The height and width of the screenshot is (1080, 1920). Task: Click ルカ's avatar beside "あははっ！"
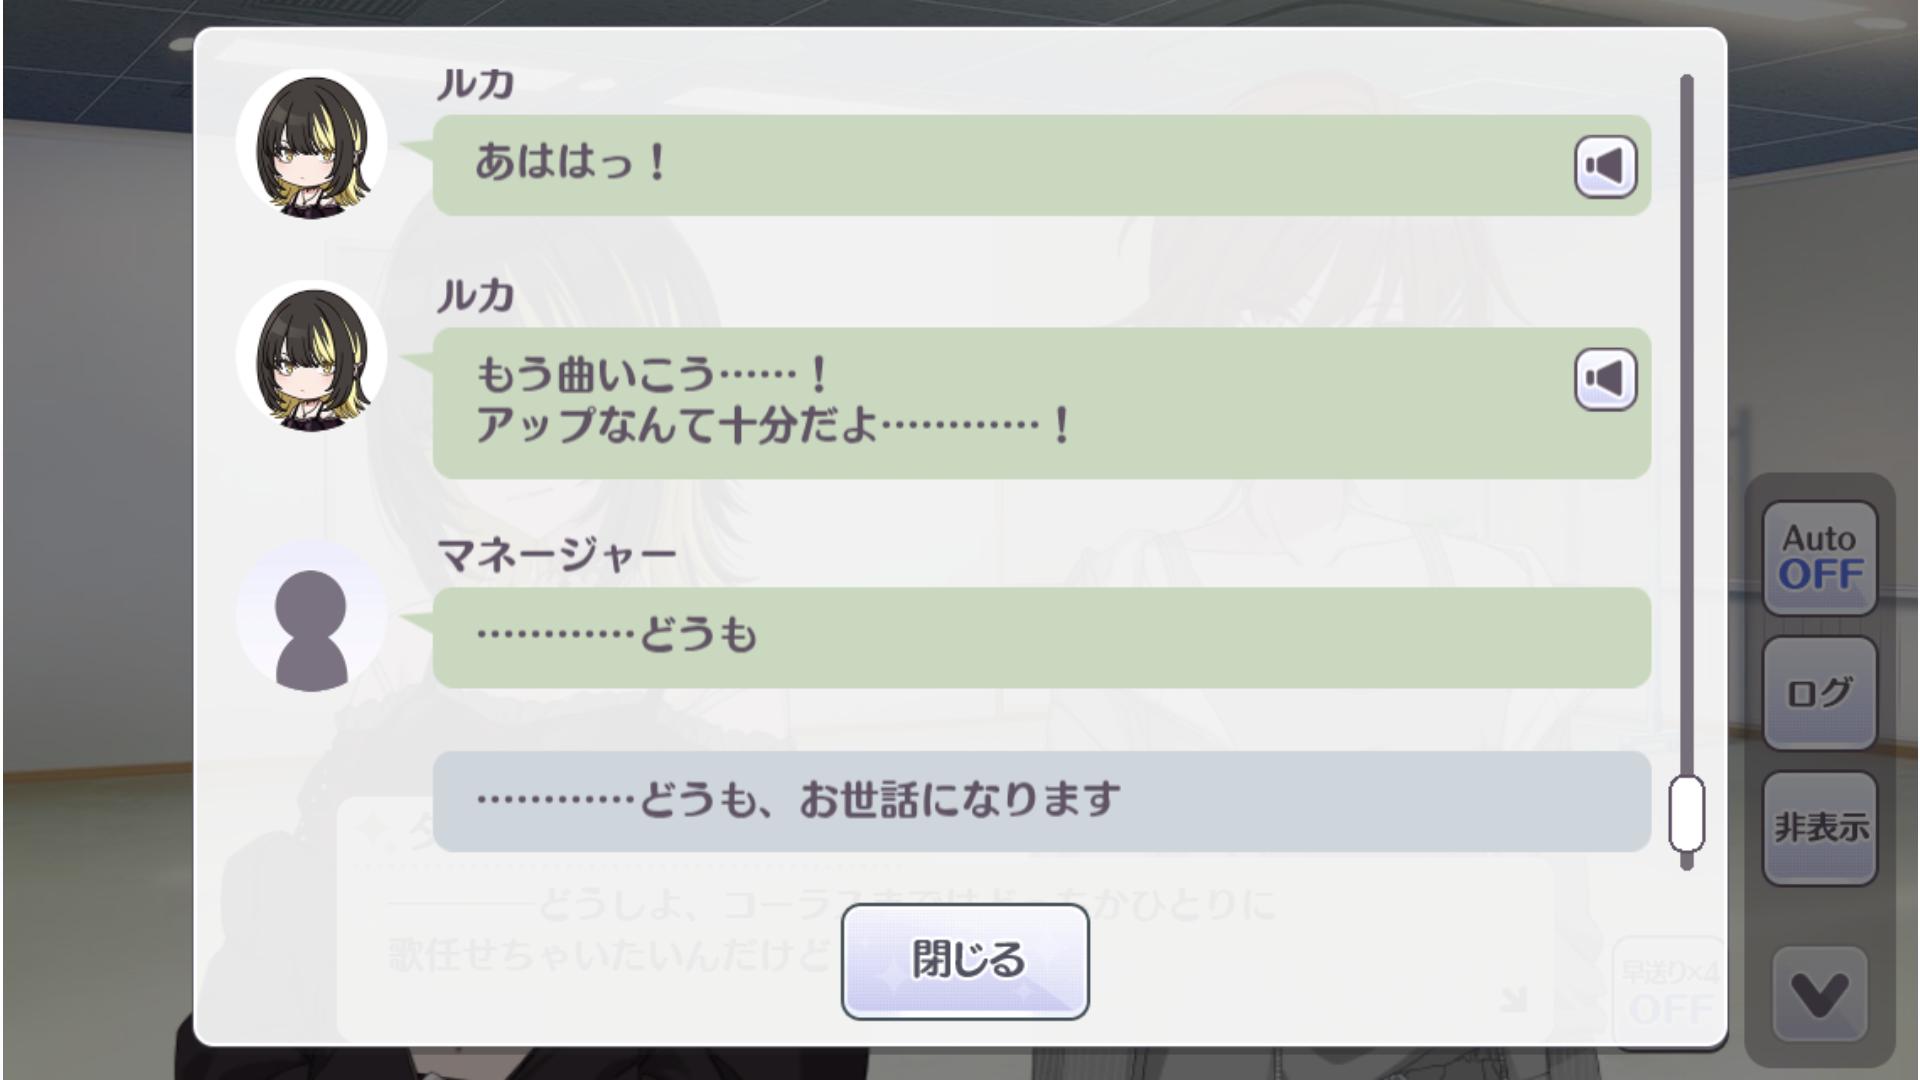click(312, 144)
